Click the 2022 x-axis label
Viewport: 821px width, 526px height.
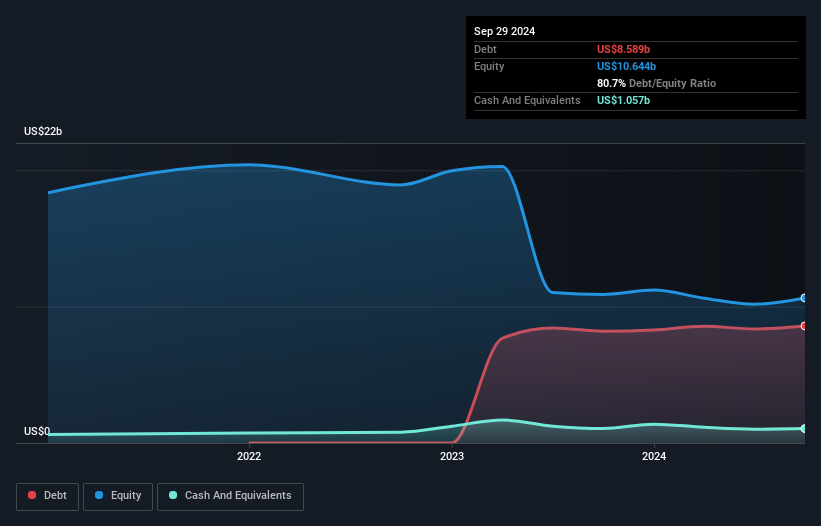(x=249, y=456)
